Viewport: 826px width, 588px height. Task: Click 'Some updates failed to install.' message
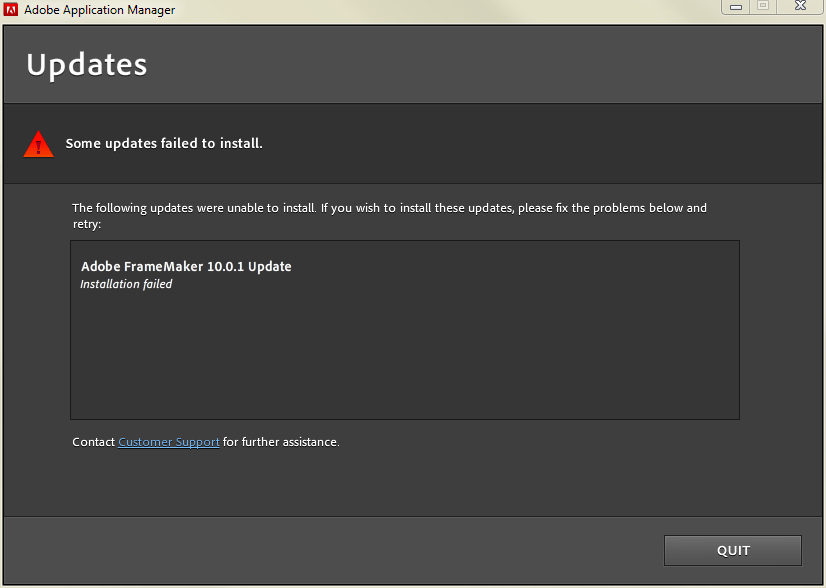164,144
